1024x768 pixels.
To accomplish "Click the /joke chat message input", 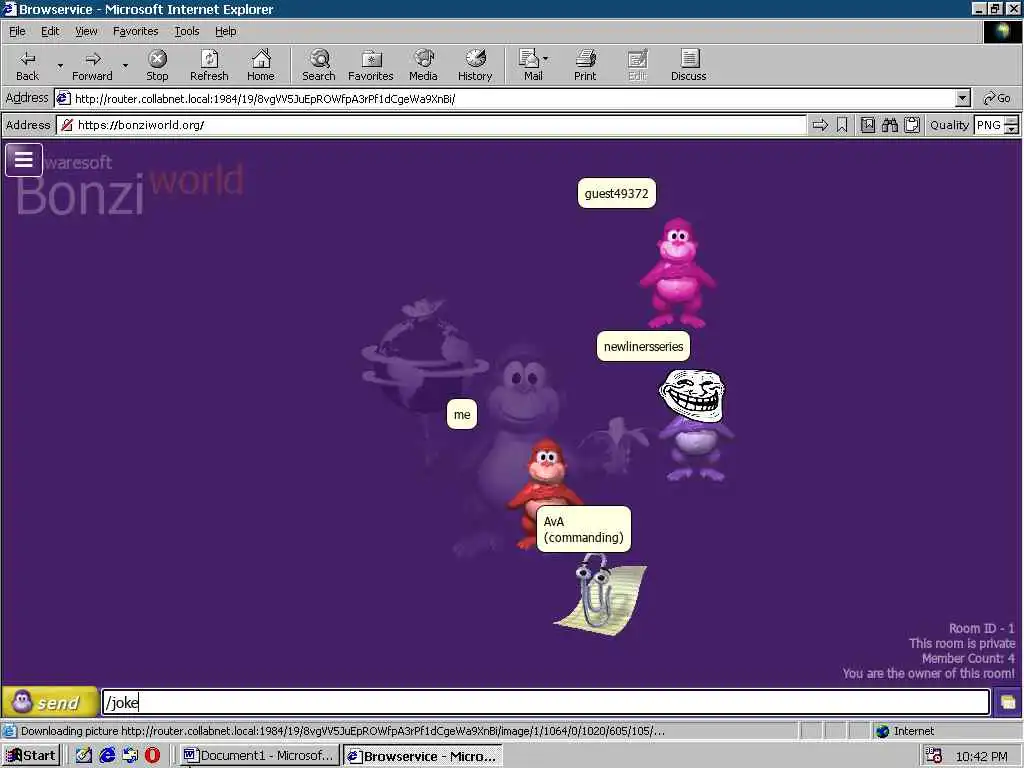I will (x=545, y=703).
